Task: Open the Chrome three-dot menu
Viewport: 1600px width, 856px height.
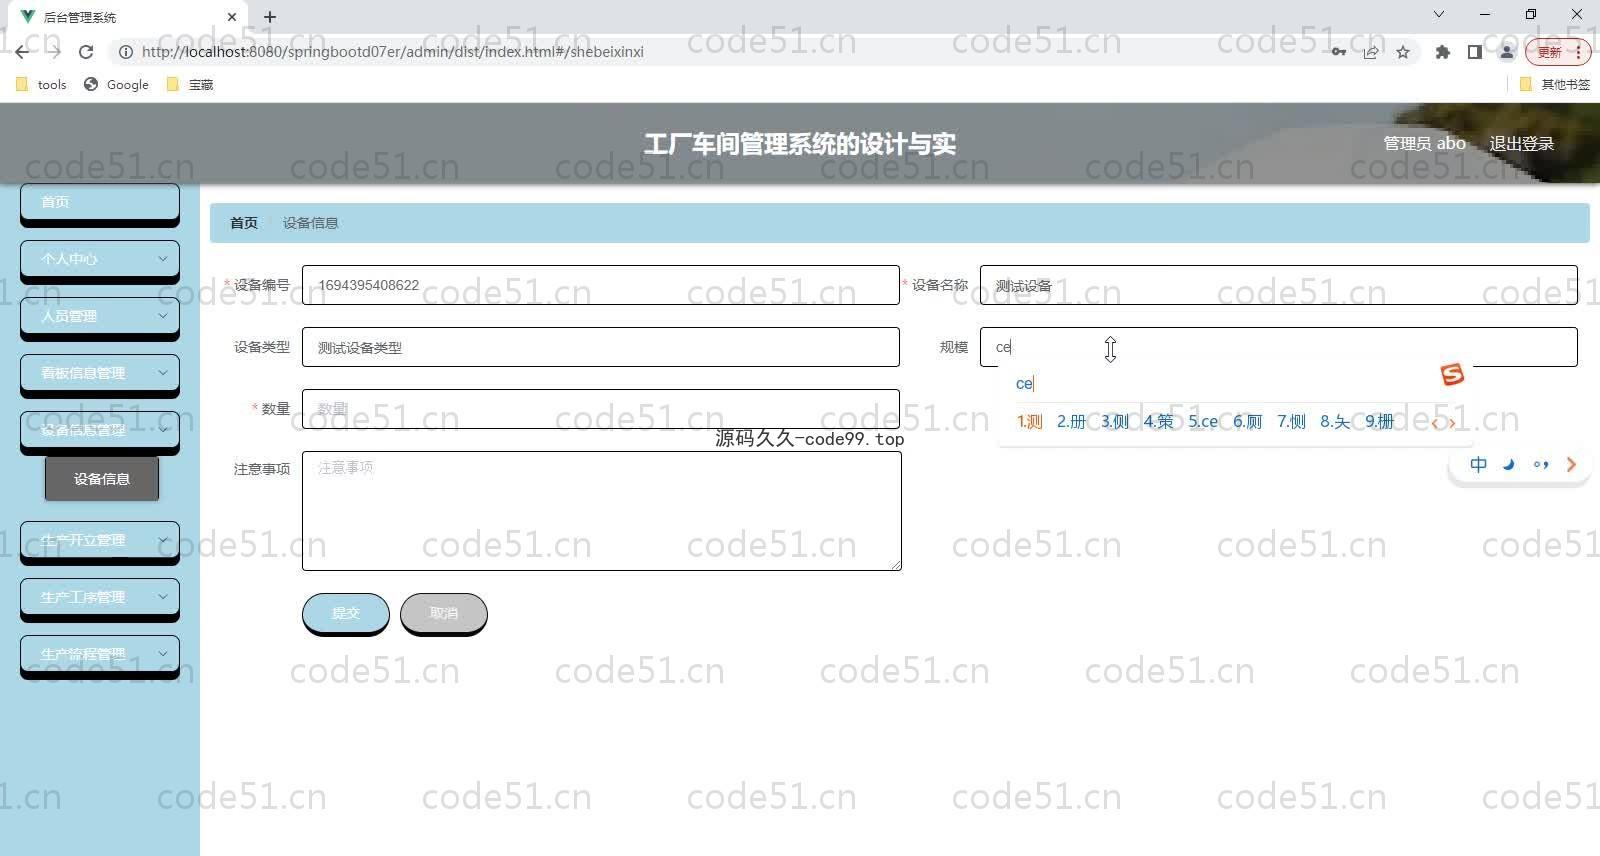Action: 1579,52
